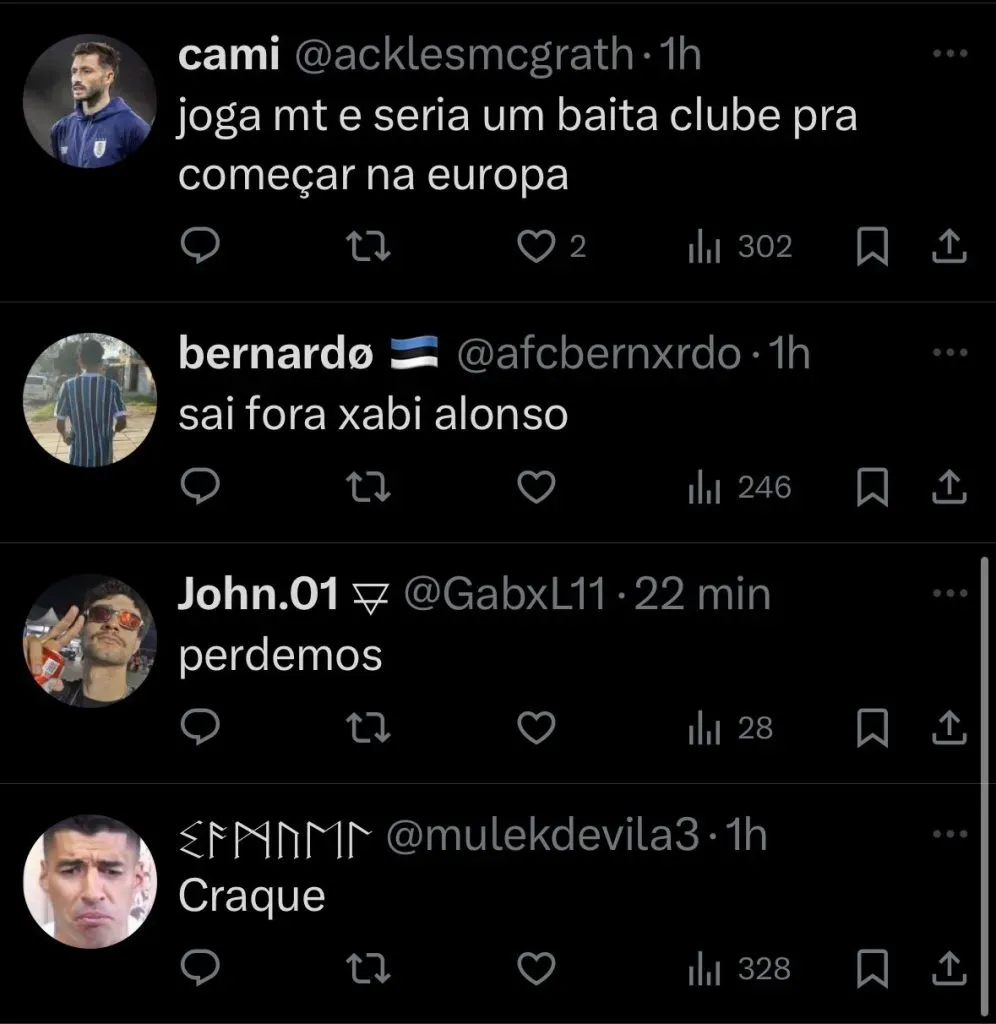Open @mulekdevila3 profile handle
The image size is (996, 1024).
click(x=542, y=836)
